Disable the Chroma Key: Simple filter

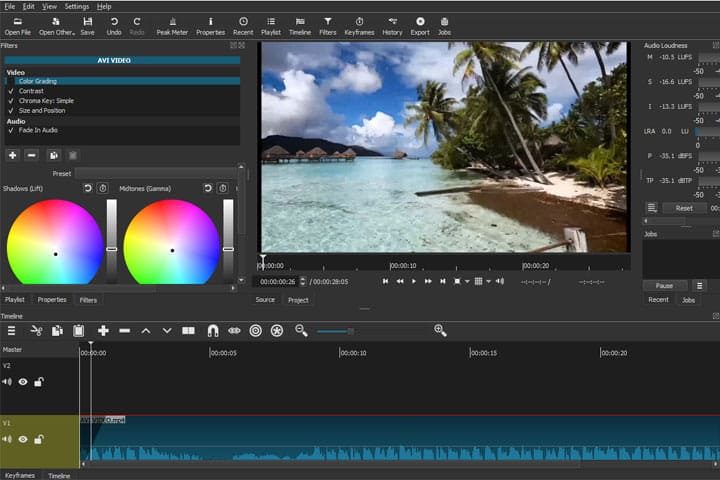(11, 101)
